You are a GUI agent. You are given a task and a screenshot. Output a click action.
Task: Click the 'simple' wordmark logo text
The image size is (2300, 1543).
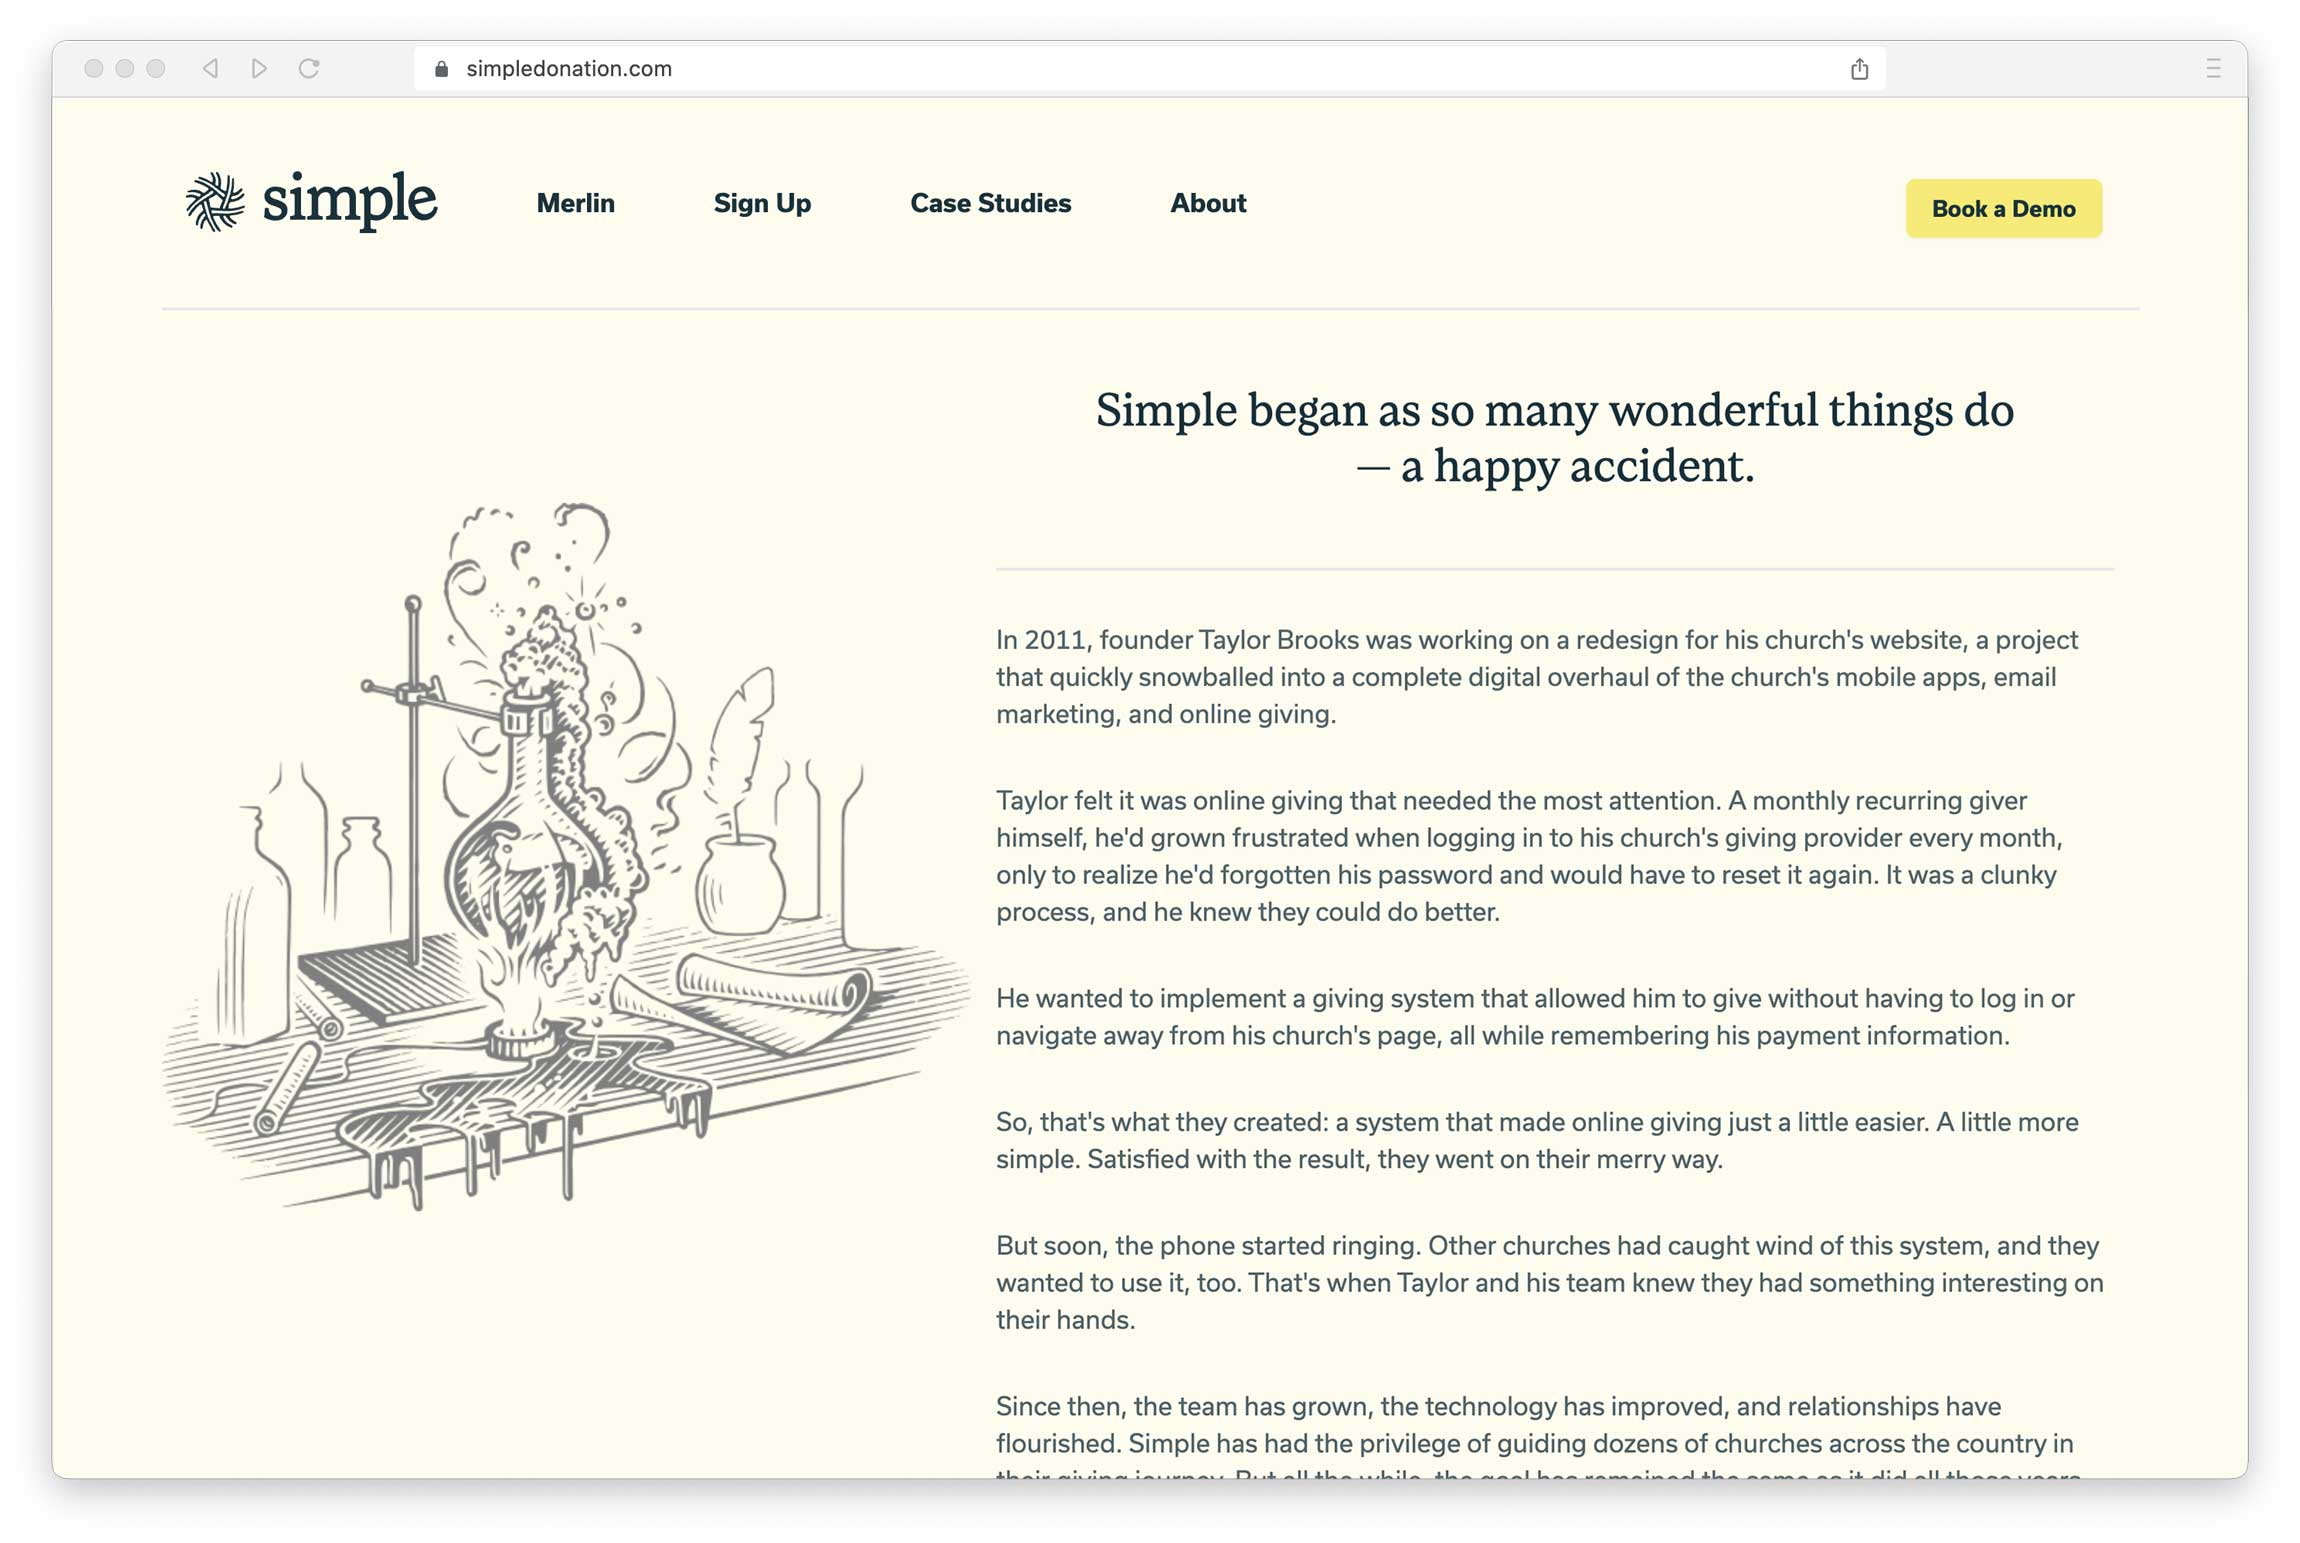point(349,200)
